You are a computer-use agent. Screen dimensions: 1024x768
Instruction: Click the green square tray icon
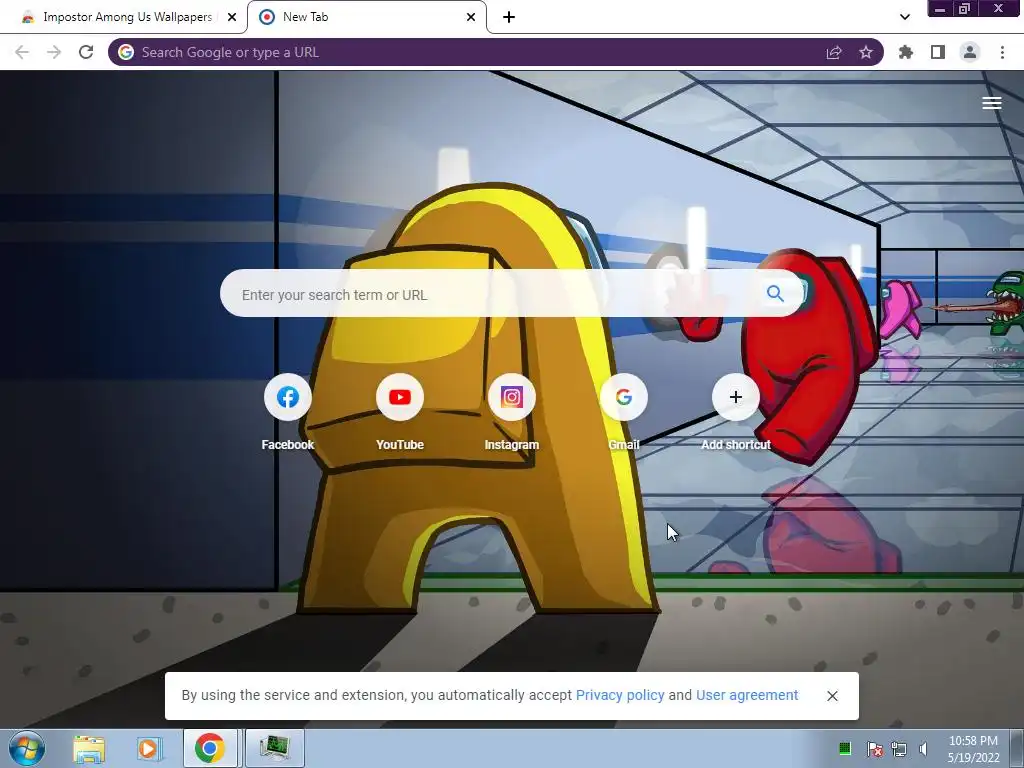[x=844, y=748]
